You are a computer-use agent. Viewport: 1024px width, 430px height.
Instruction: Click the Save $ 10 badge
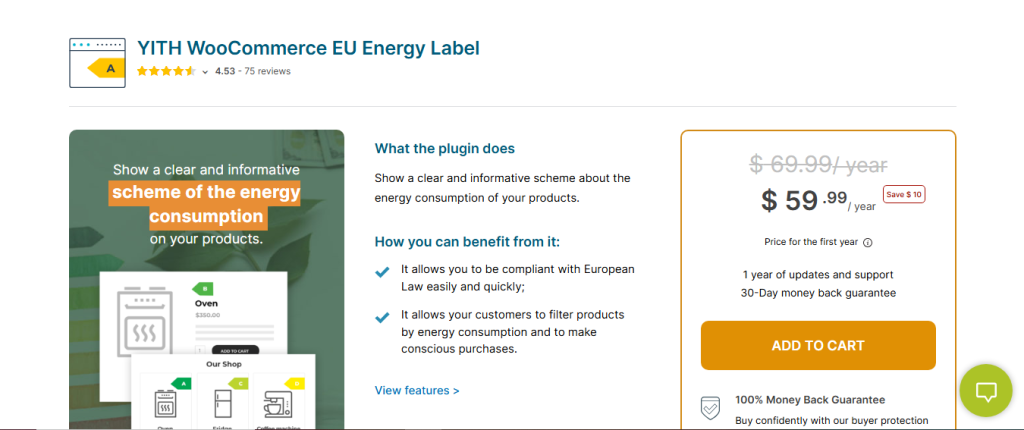(904, 194)
